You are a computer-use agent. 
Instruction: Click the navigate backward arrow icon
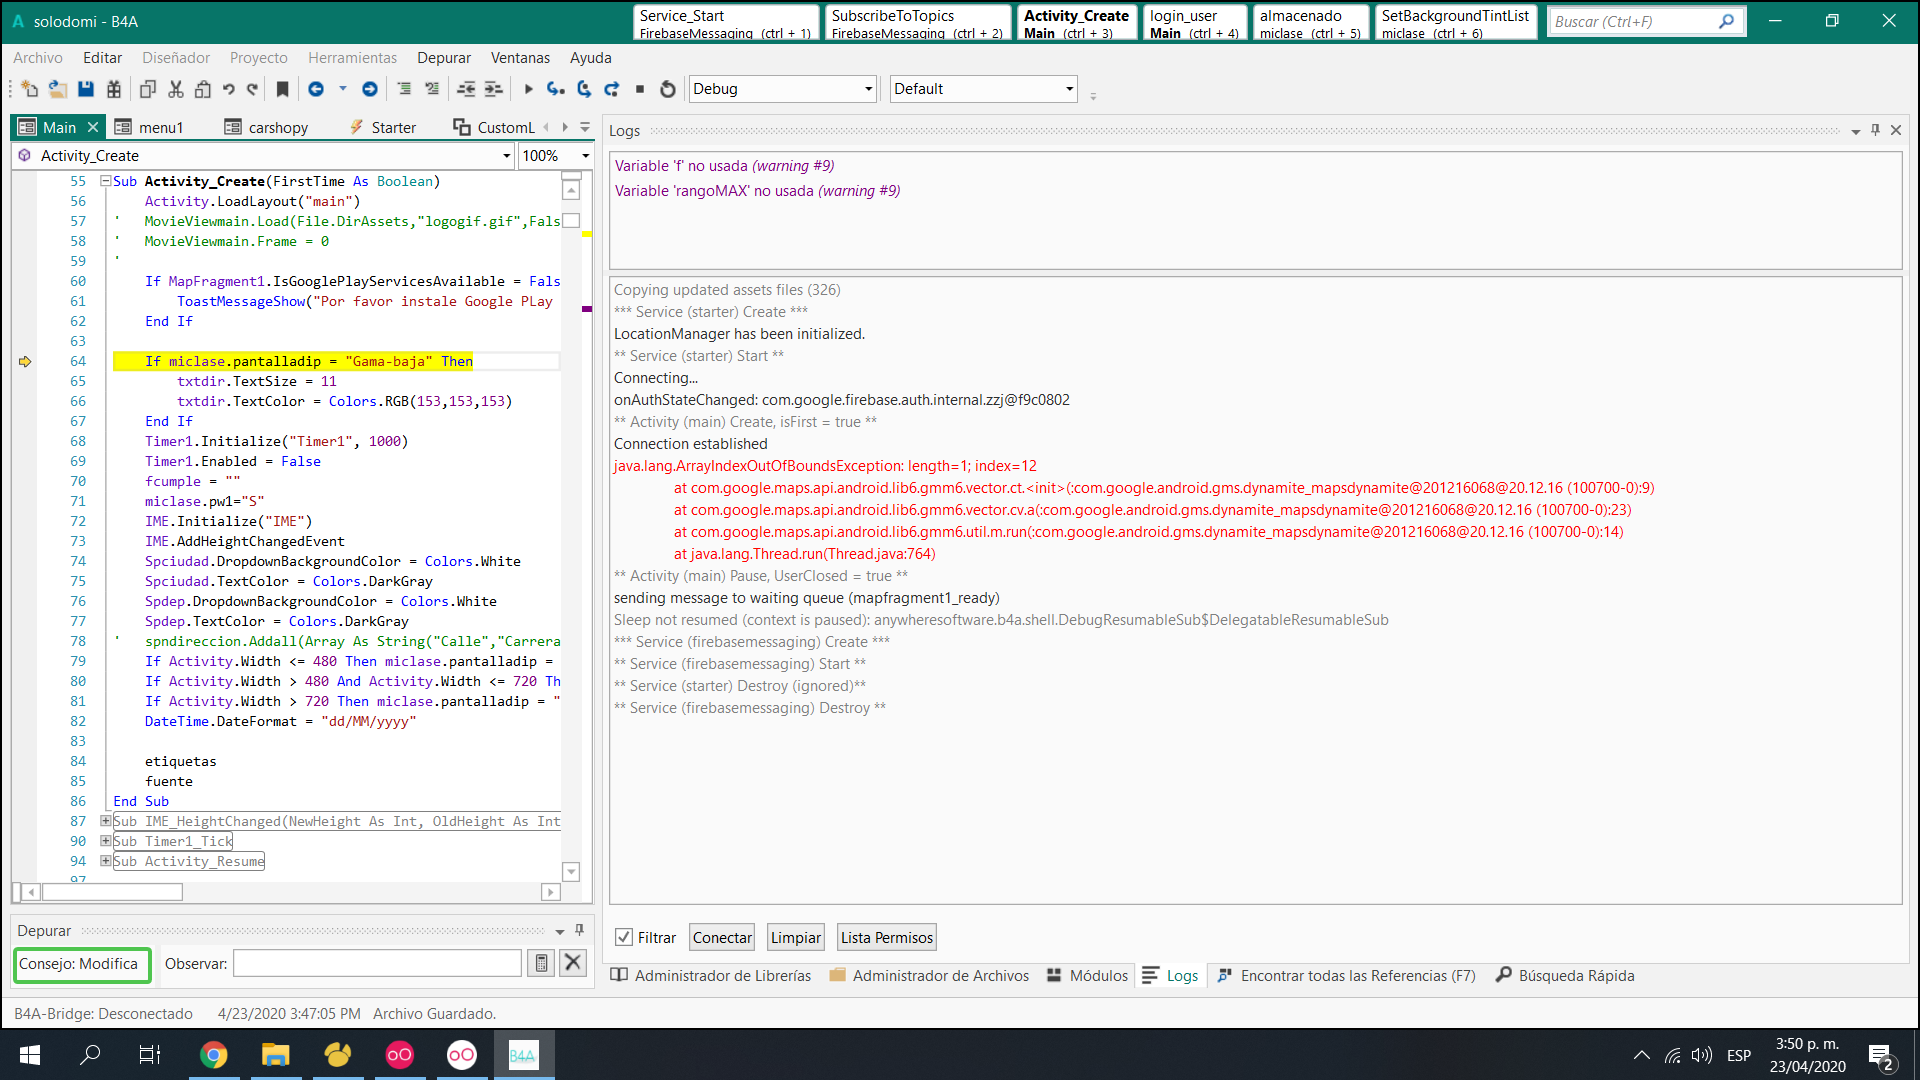point(316,90)
